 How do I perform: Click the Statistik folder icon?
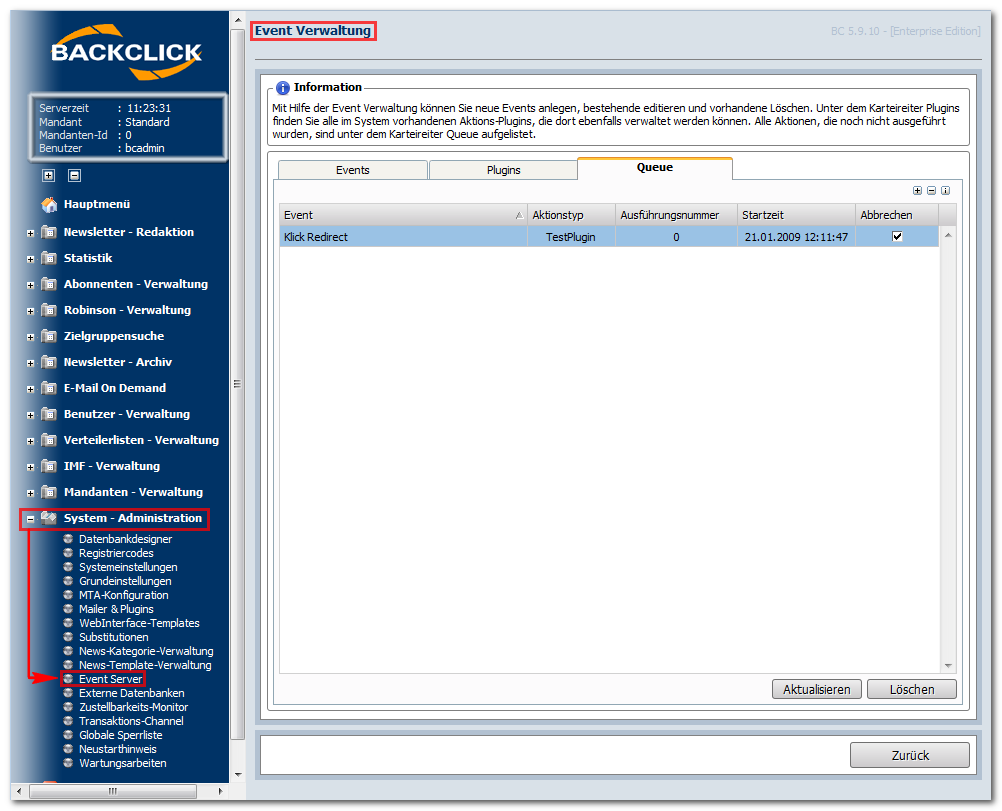49,258
